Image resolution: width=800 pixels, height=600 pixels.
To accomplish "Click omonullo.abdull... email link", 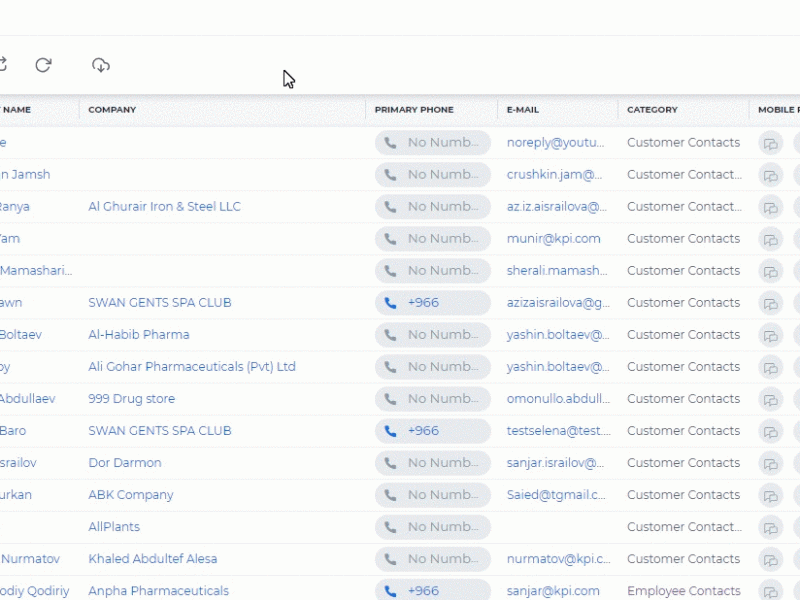I will click(559, 398).
